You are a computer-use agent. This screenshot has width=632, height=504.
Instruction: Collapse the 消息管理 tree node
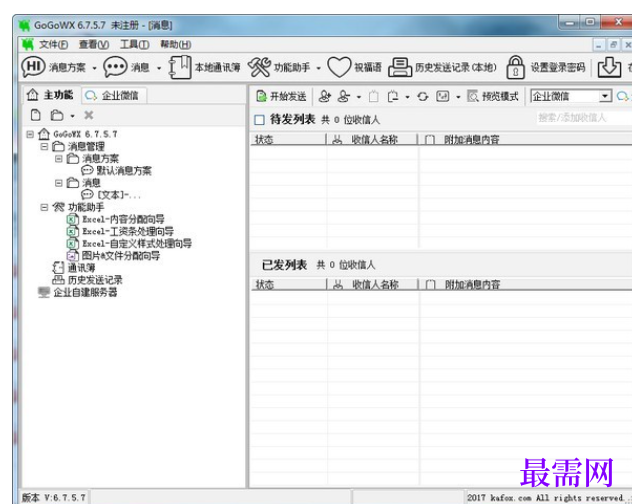[x=44, y=146]
